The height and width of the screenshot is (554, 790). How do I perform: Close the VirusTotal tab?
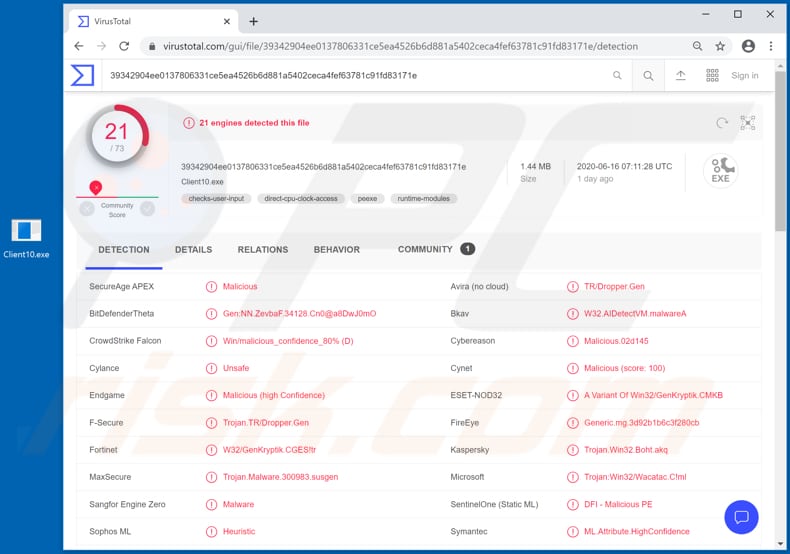click(x=227, y=21)
